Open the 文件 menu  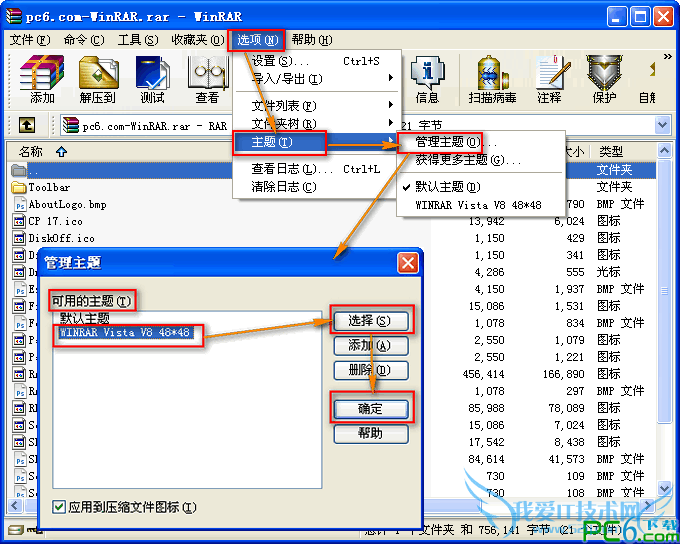30,40
